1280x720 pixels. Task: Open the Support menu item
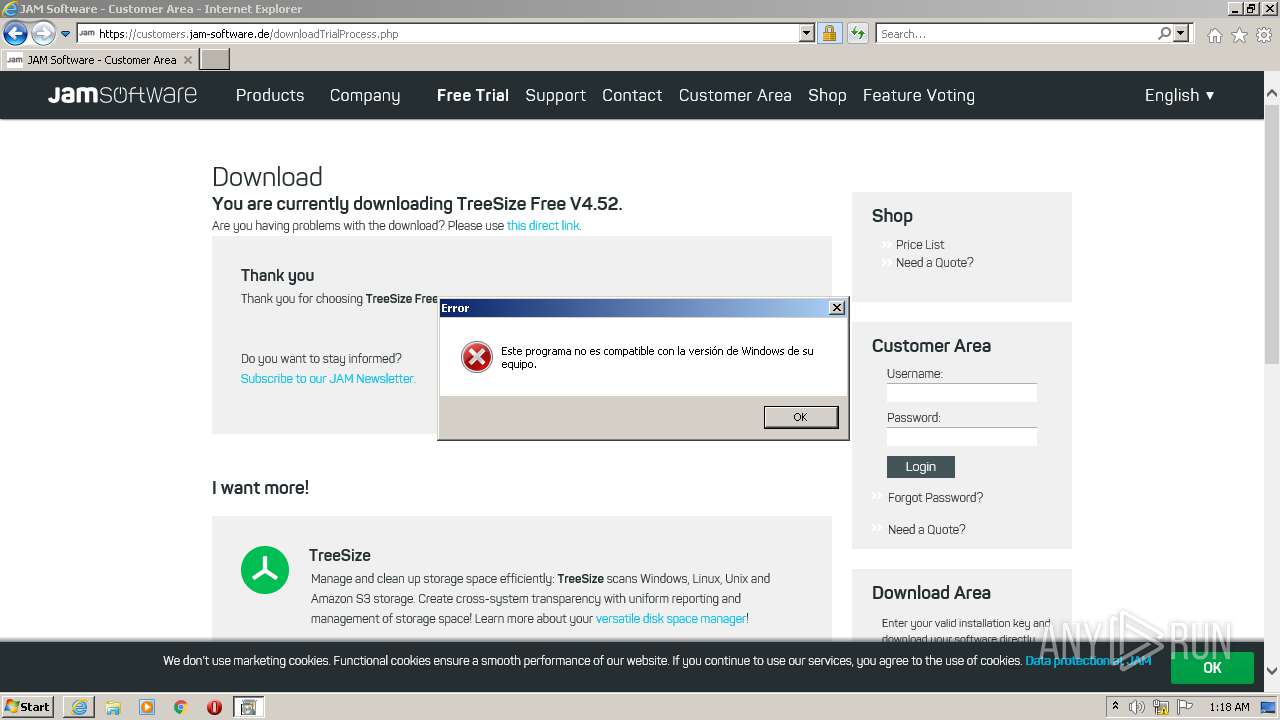555,95
